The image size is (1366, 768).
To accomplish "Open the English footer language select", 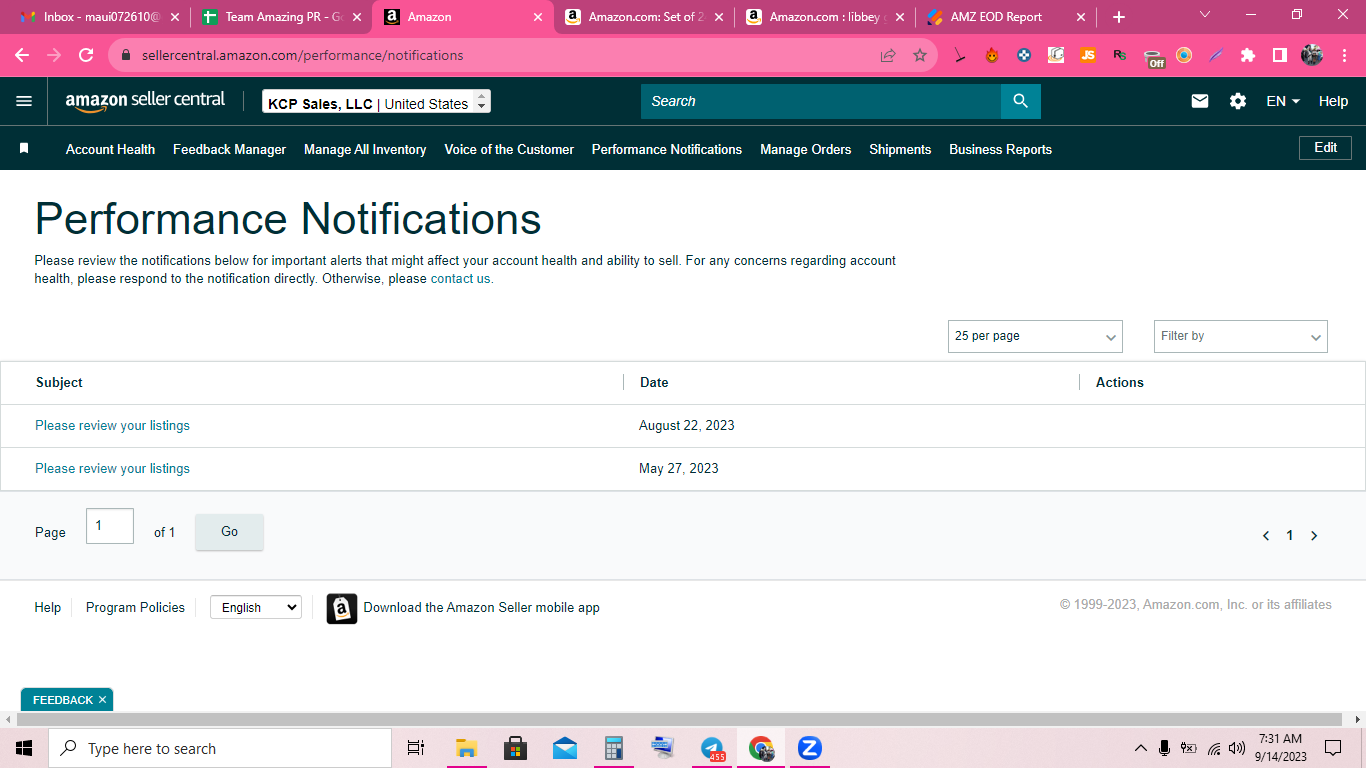I will [x=256, y=607].
